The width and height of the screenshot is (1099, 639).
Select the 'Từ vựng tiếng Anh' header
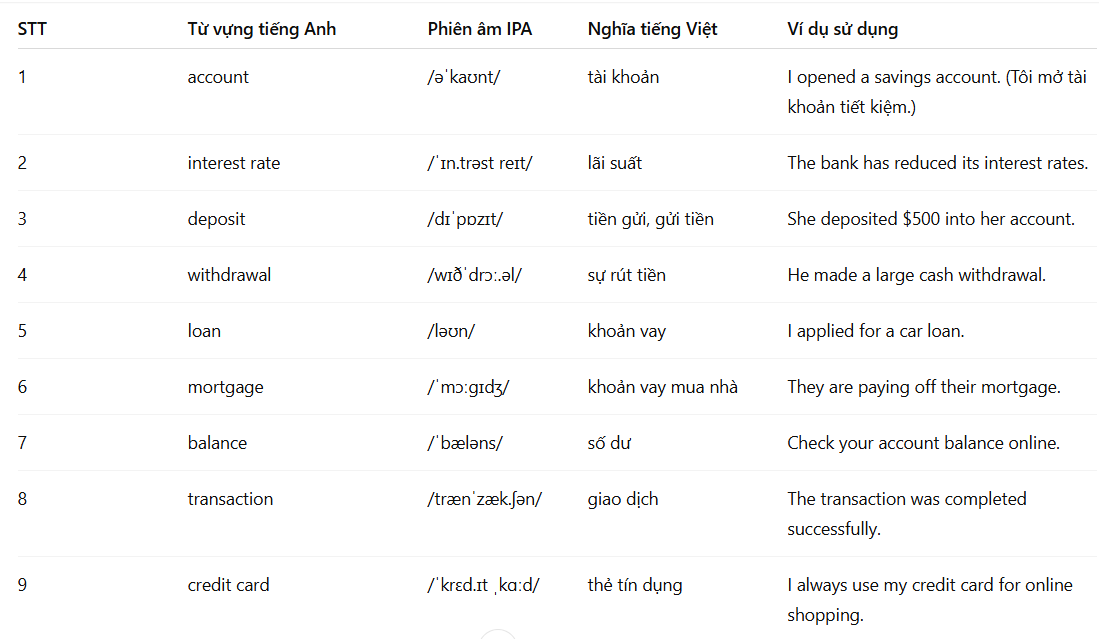click(x=261, y=29)
